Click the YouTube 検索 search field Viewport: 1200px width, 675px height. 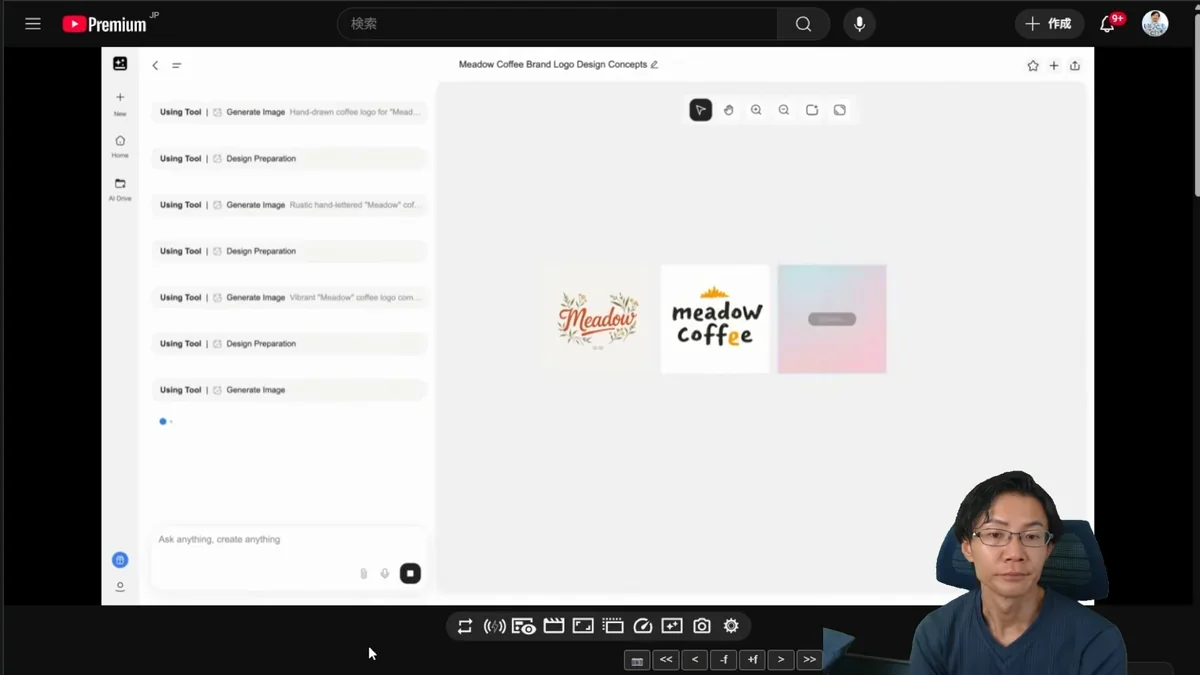pos(558,24)
